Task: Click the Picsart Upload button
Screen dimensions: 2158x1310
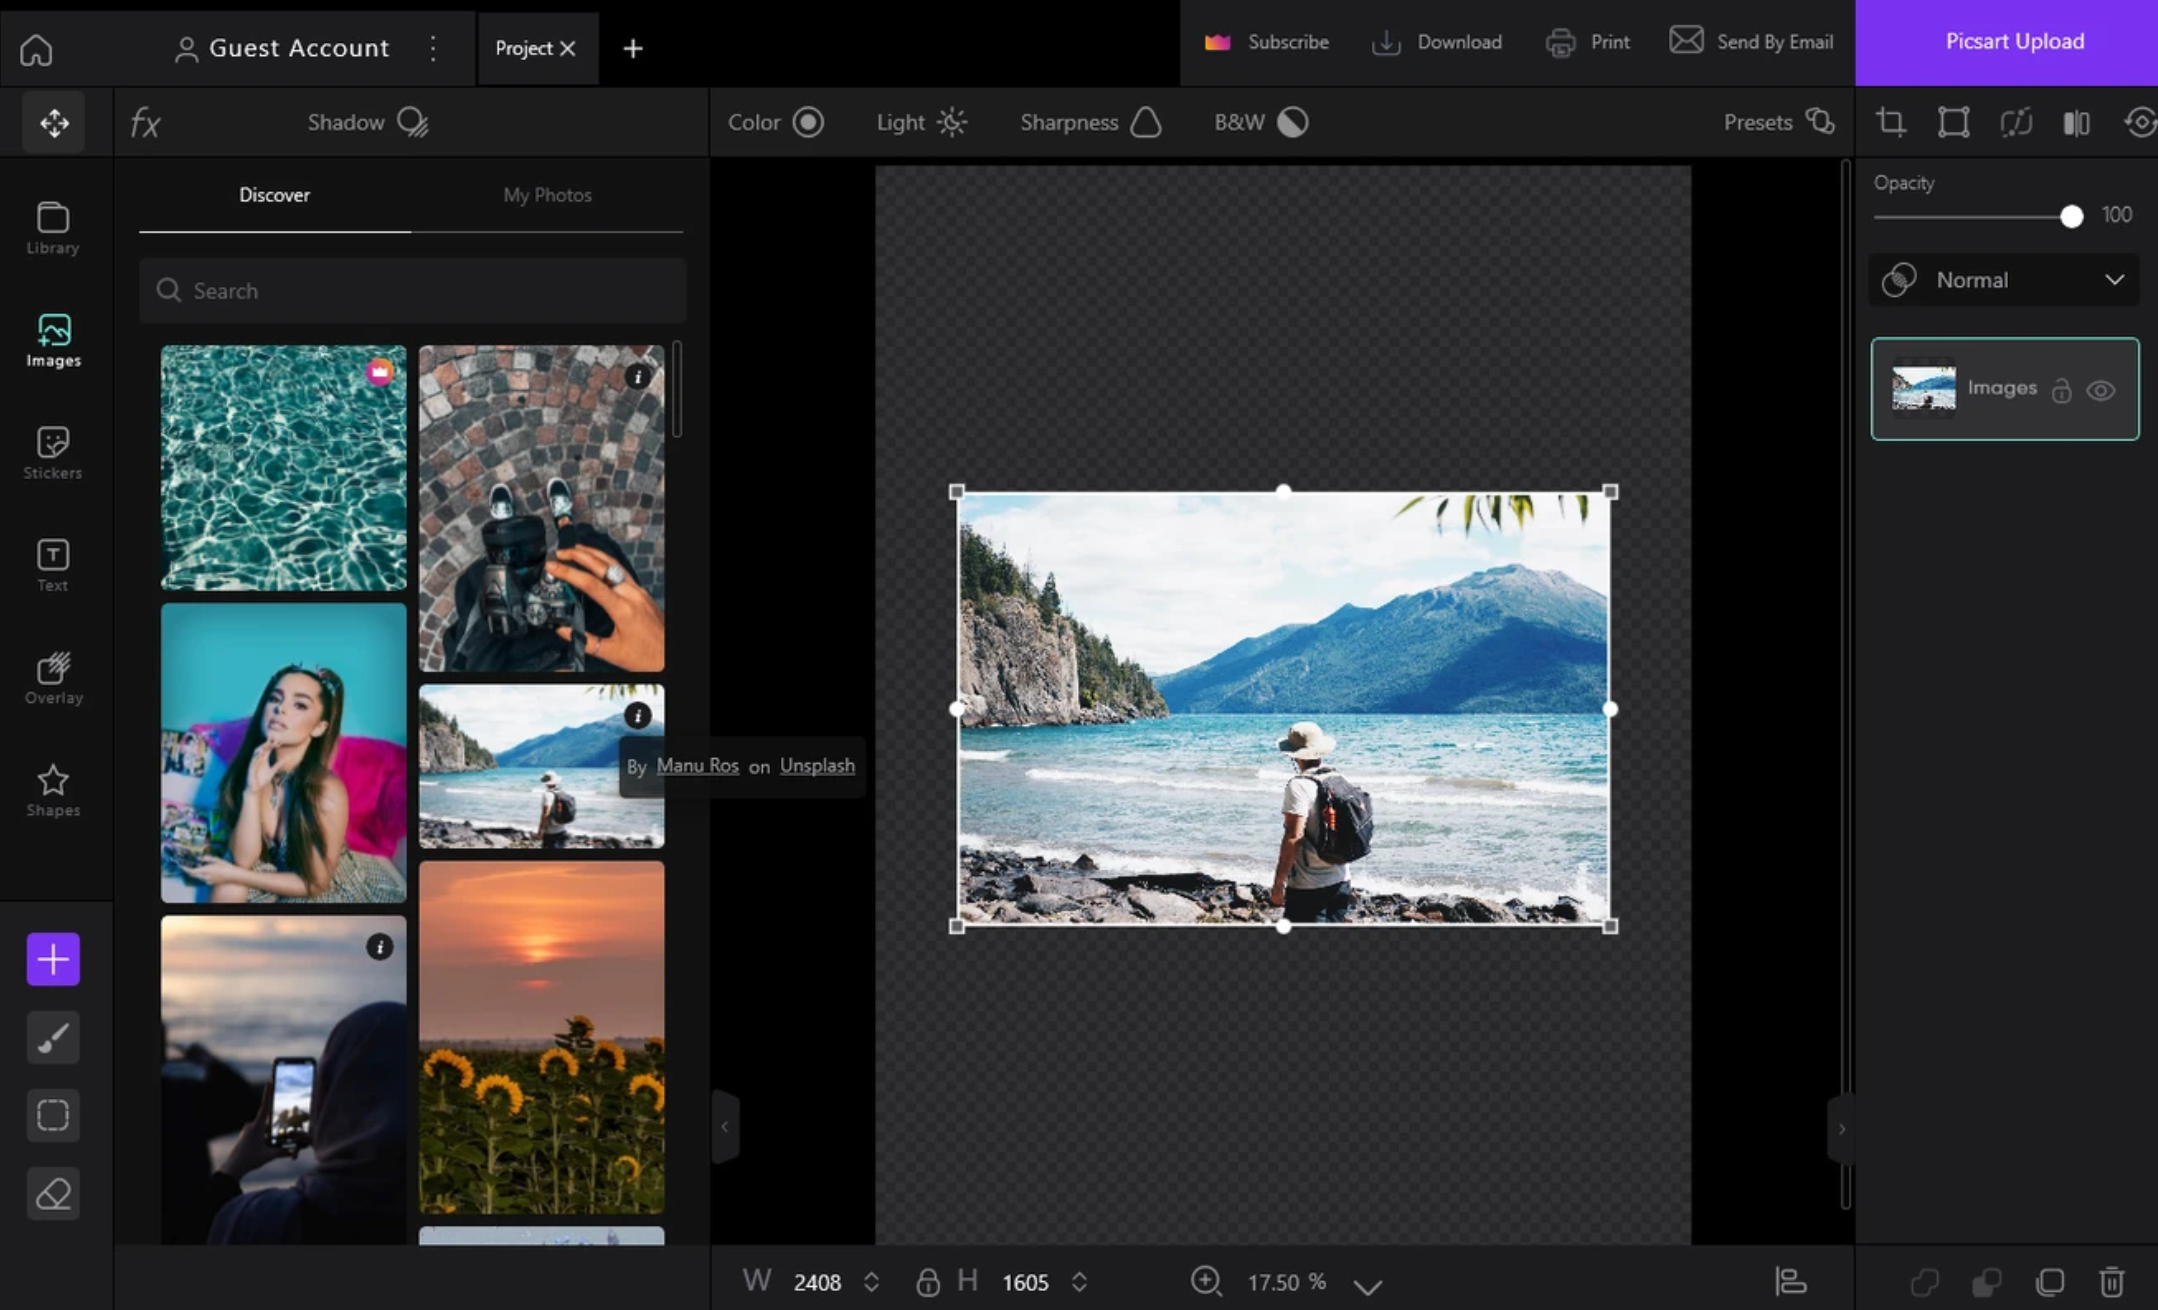Action: coord(2013,41)
